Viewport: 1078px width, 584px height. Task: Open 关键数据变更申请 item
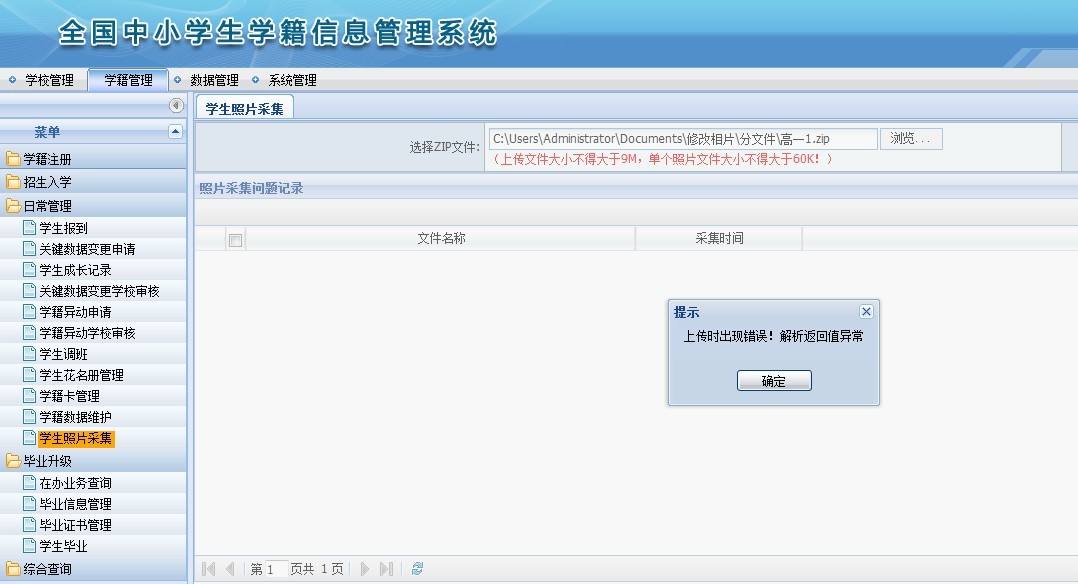click(87, 249)
